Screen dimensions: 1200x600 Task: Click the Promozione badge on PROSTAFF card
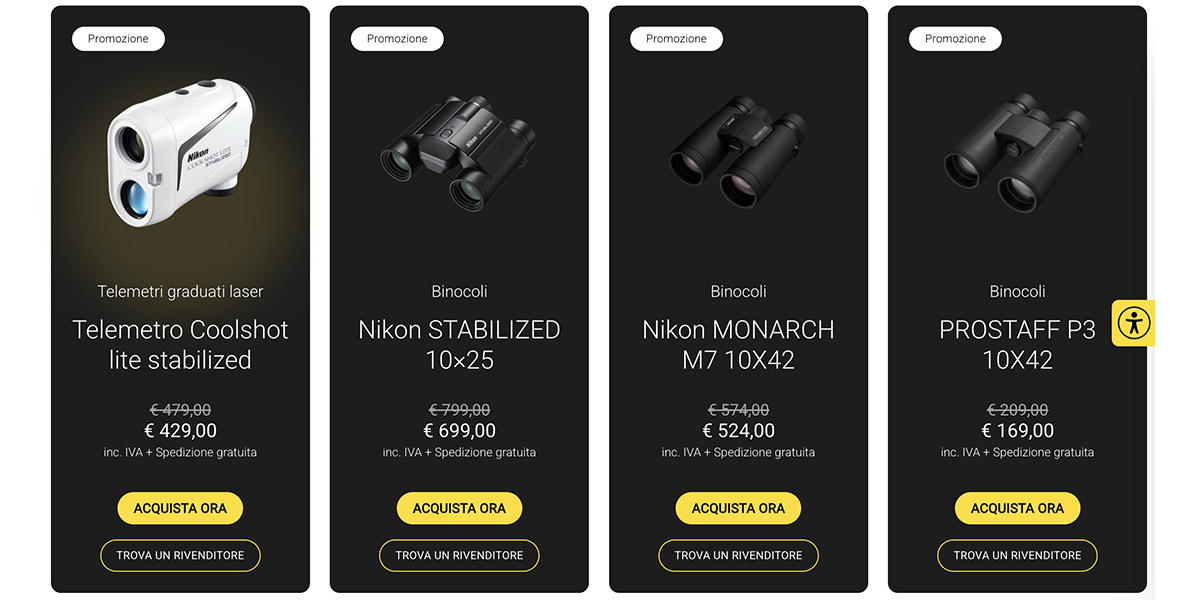point(955,39)
